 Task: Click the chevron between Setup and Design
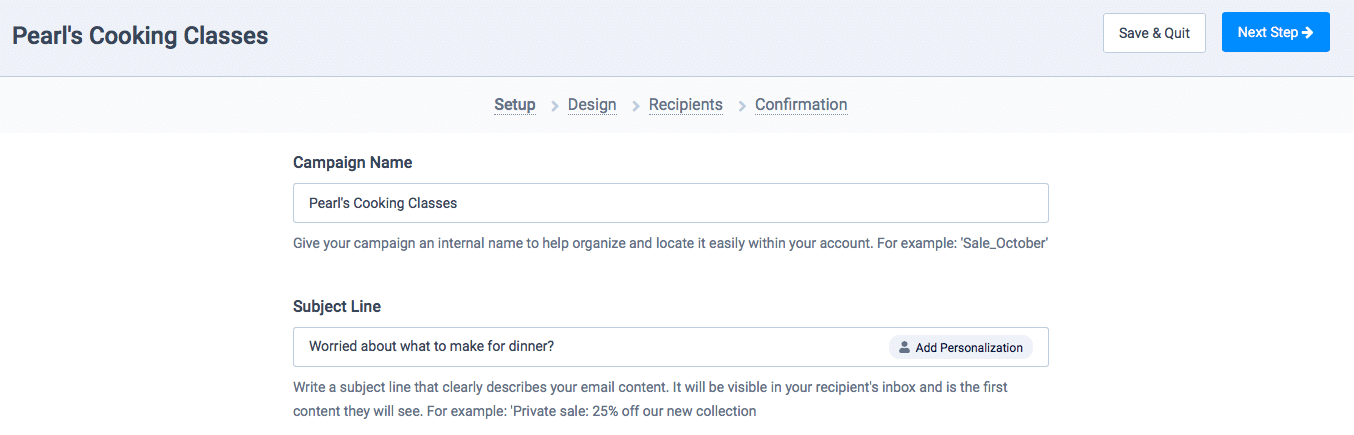[554, 106]
